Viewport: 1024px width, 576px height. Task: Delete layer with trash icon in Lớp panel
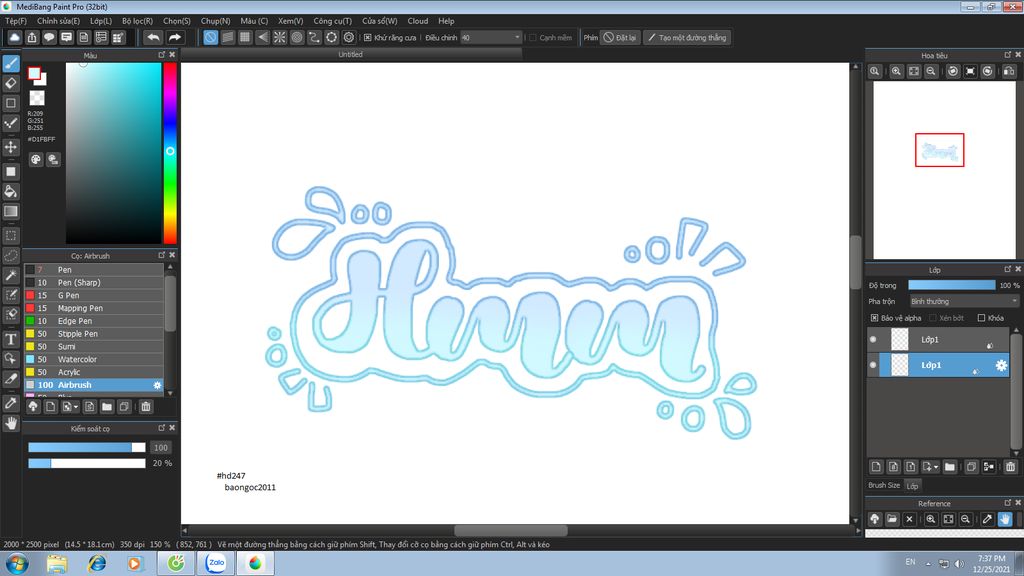tap(1010, 466)
